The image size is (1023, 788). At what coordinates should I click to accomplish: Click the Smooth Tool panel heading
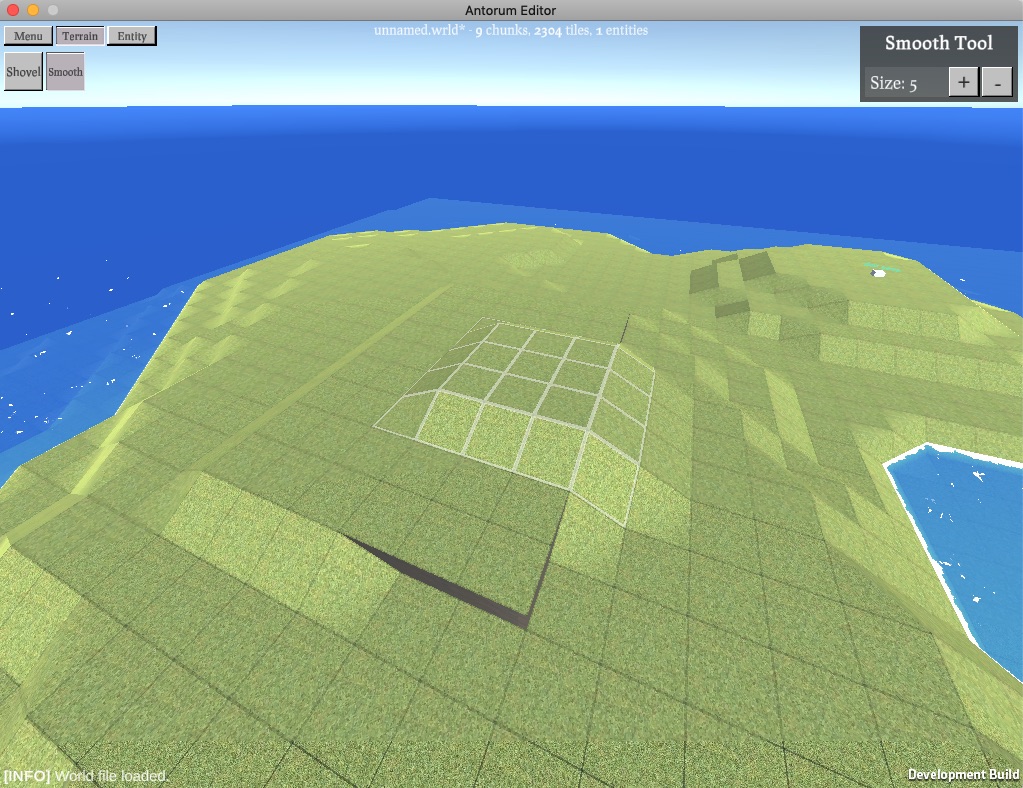pyautogui.click(x=938, y=43)
